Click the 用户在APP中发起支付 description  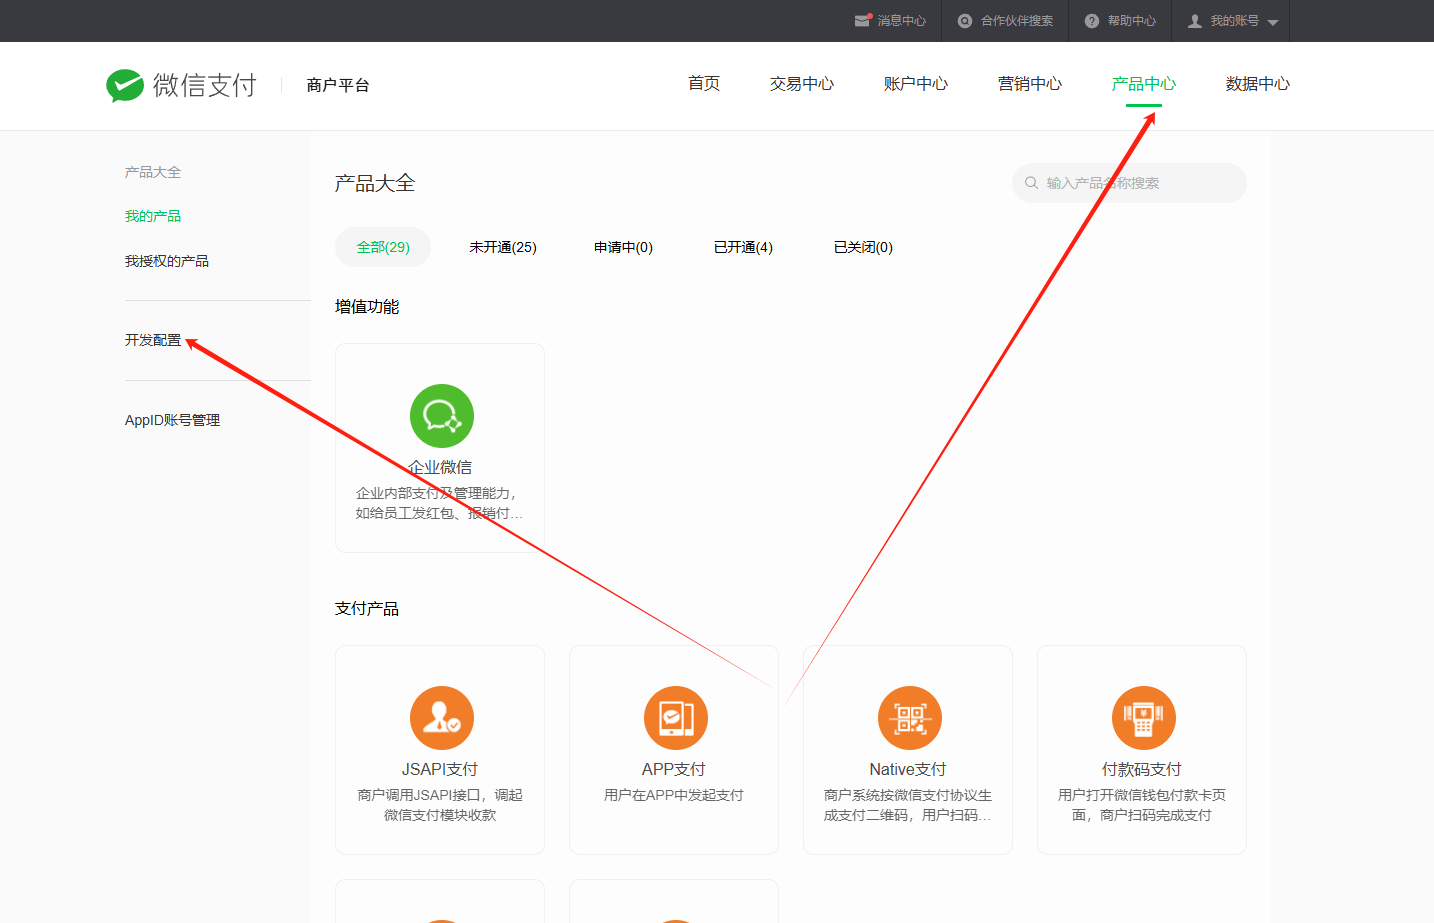click(674, 795)
